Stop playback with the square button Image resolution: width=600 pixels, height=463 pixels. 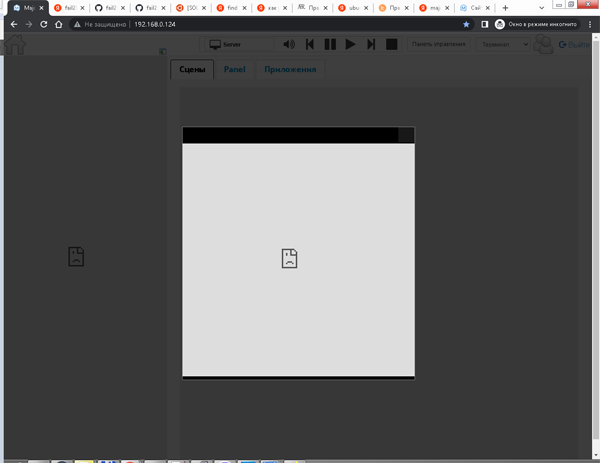[392, 44]
